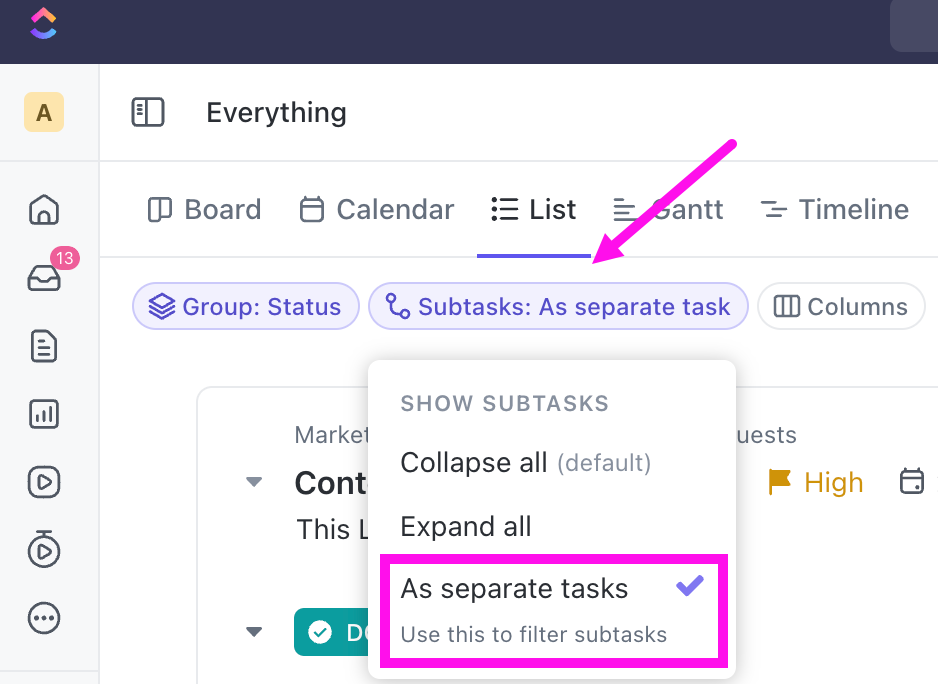Click the Columns button
The image size is (938, 684).
click(x=841, y=307)
